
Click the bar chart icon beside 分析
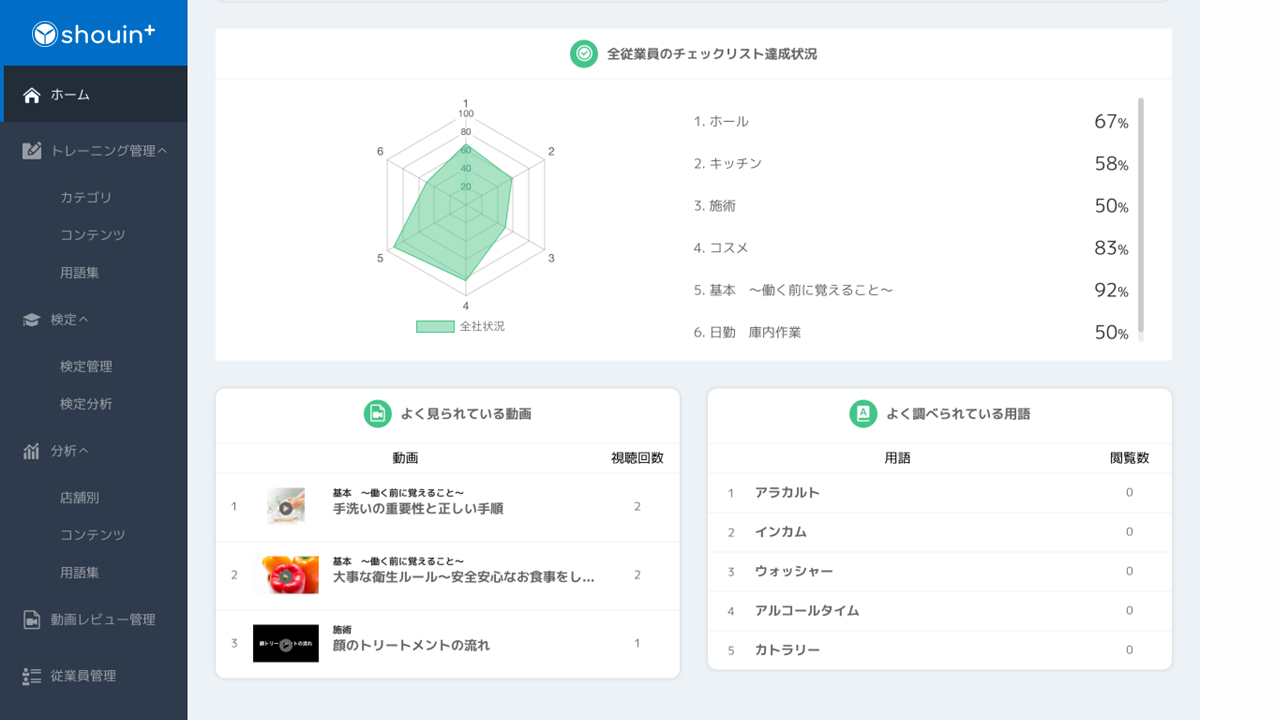click(29, 450)
